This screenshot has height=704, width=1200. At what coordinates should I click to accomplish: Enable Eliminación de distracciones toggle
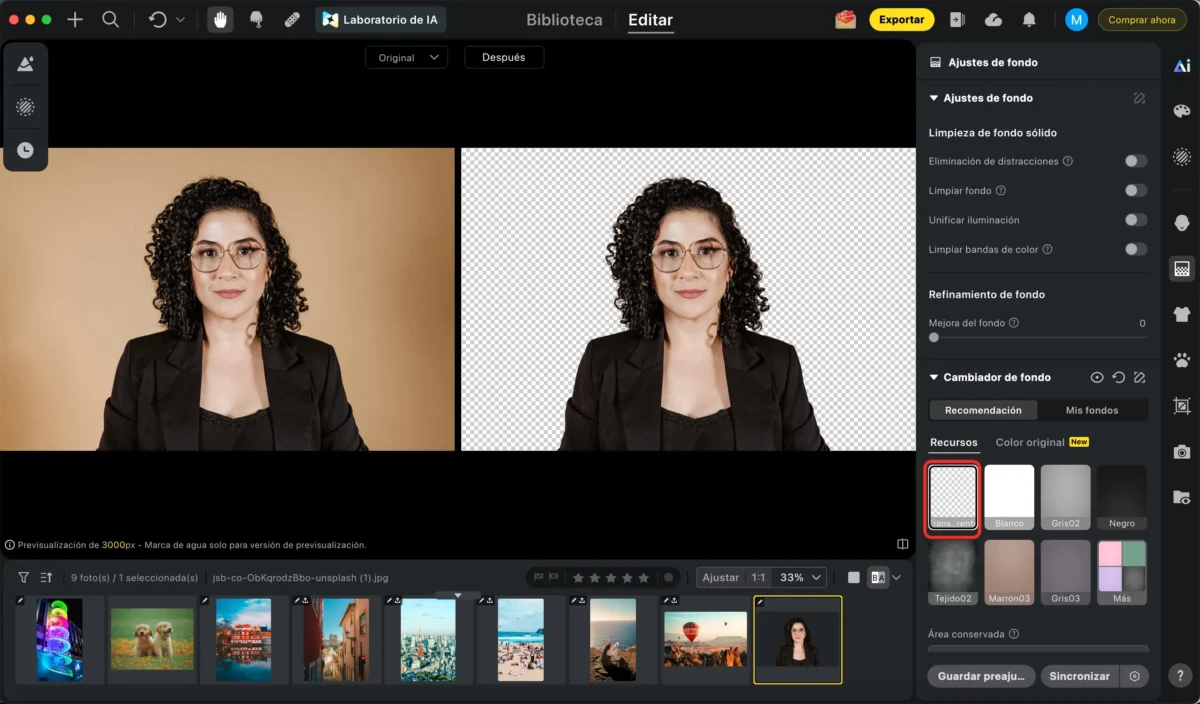click(x=1135, y=161)
